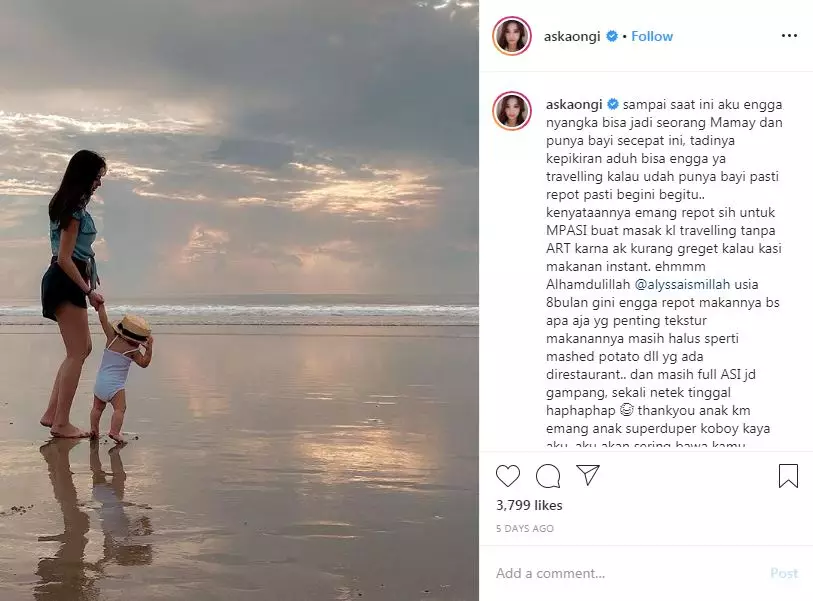View likers by clicking 3,799 likes
Viewport: 813px width, 601px height.
(531, 505)
